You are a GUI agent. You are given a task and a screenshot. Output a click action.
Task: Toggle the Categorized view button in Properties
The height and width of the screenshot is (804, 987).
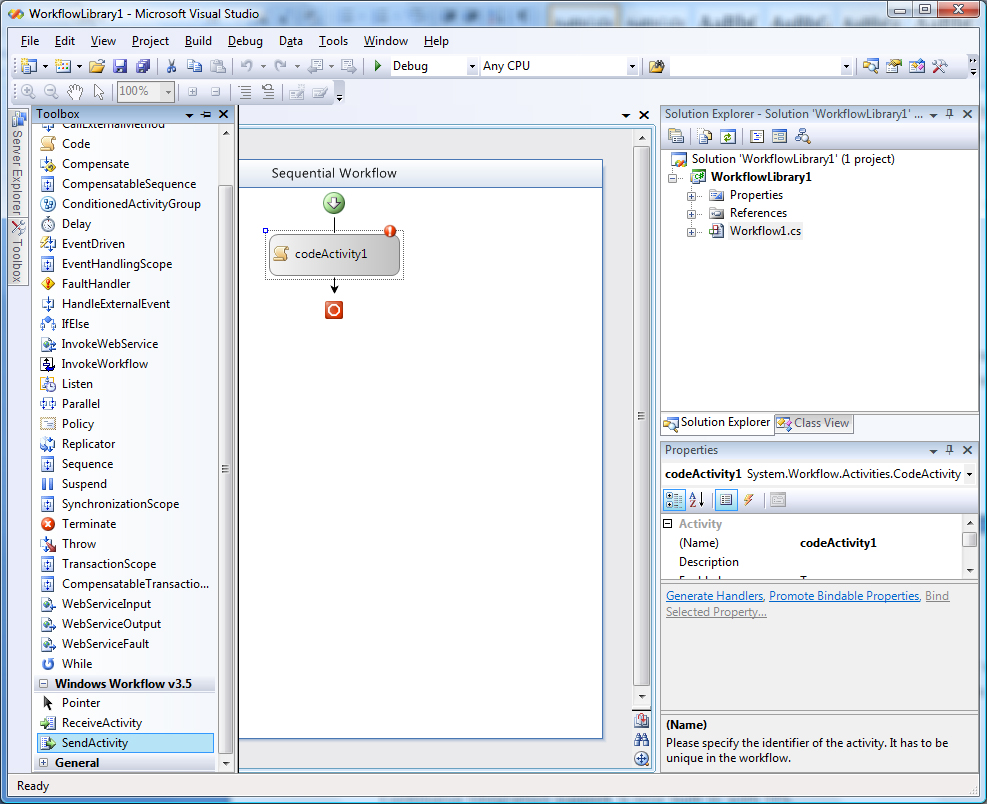pyautogui.click(x=675, y=500)
